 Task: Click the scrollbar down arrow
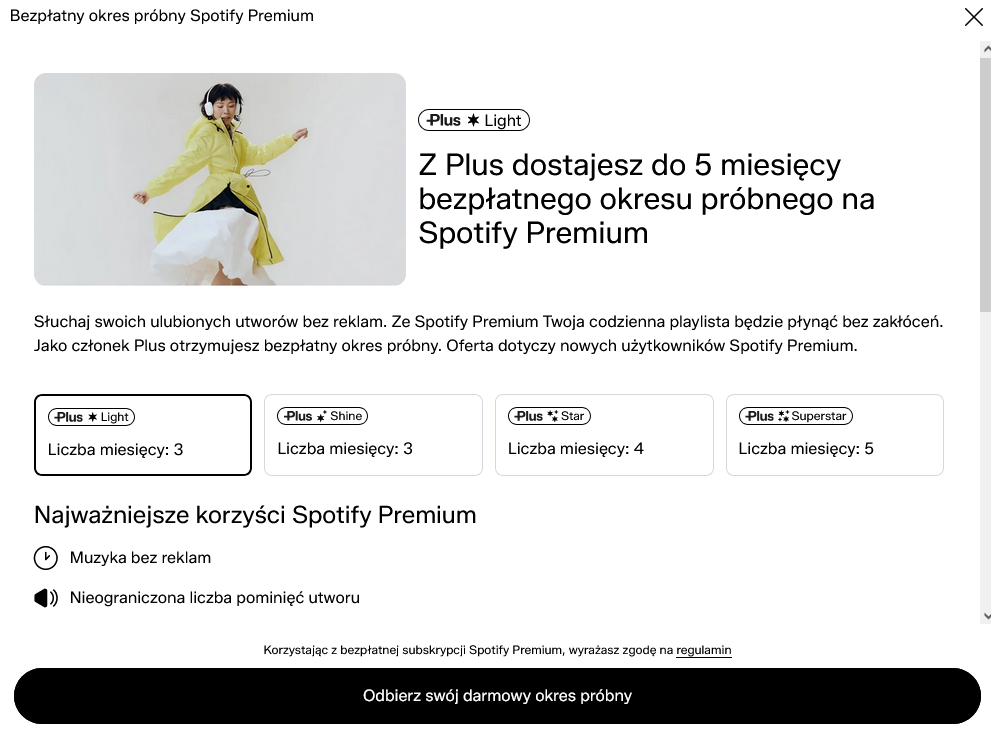coord(986,616)
